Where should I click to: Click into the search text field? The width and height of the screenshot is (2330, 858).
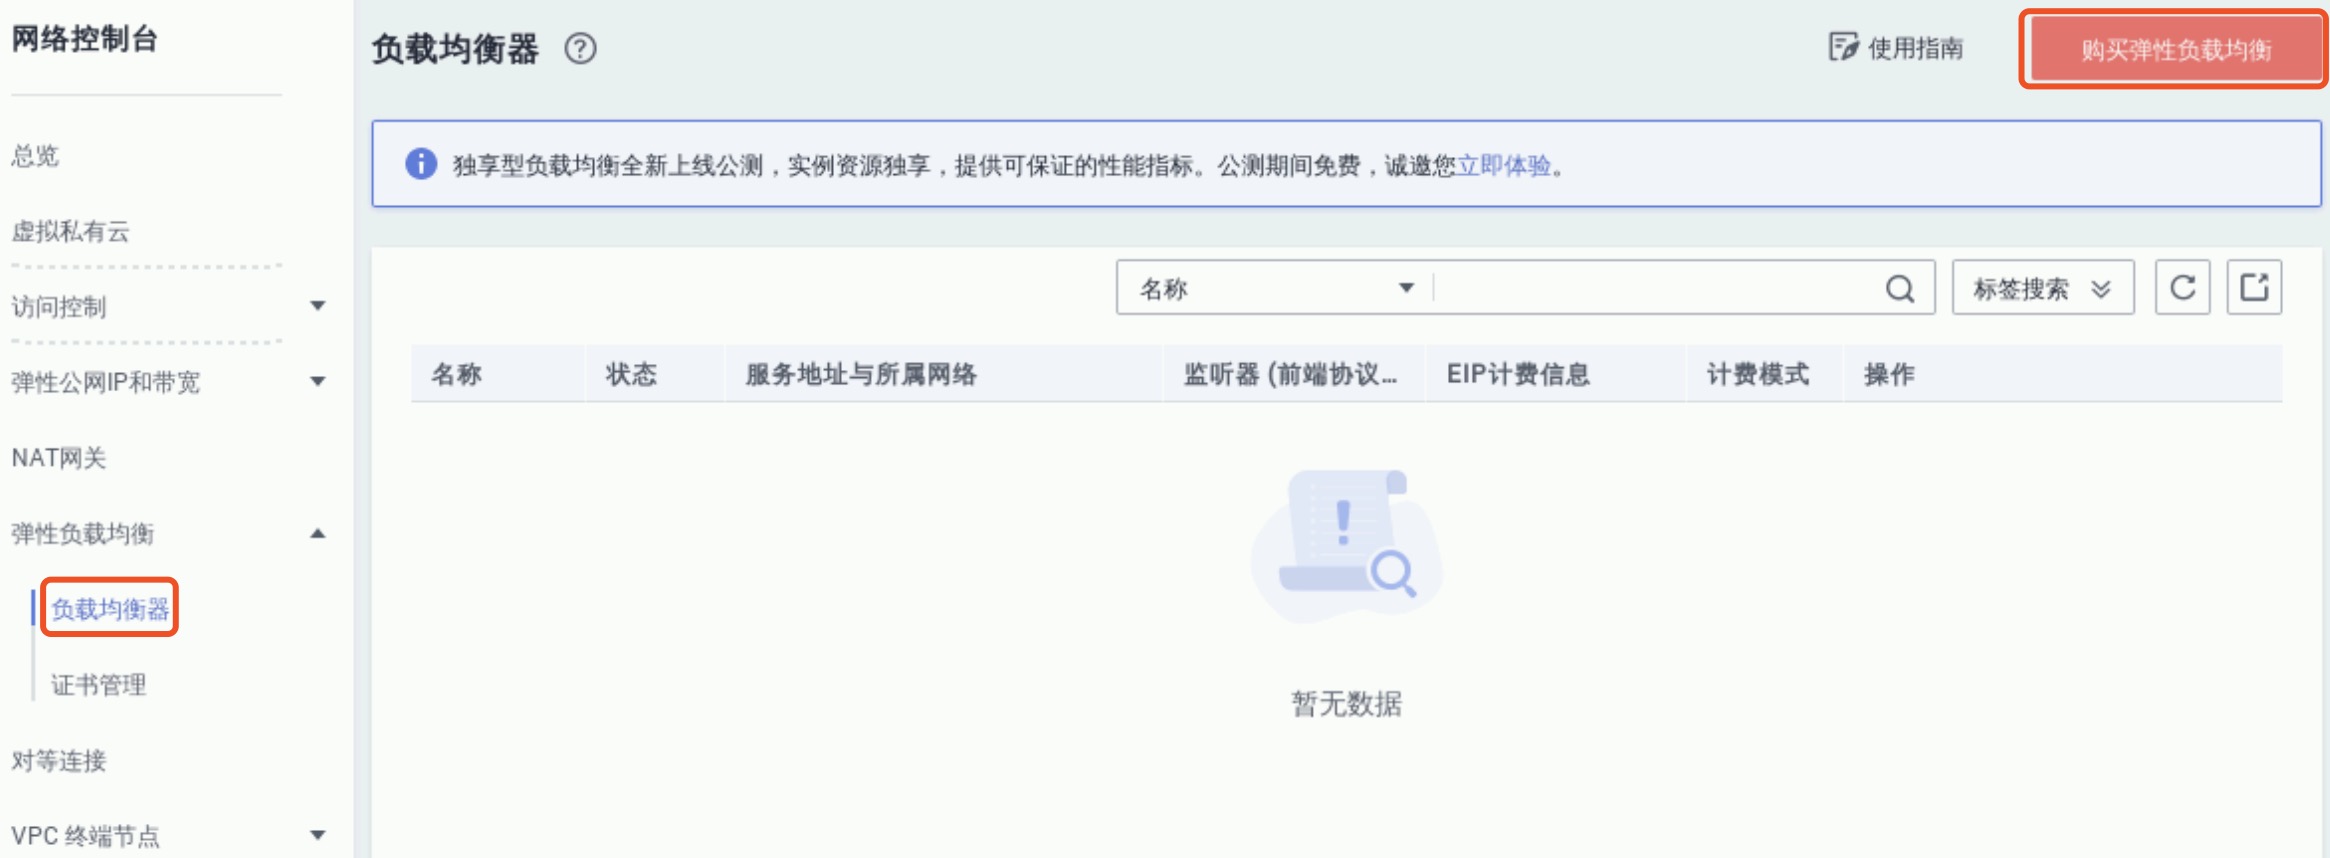(x=1655, y=289)
